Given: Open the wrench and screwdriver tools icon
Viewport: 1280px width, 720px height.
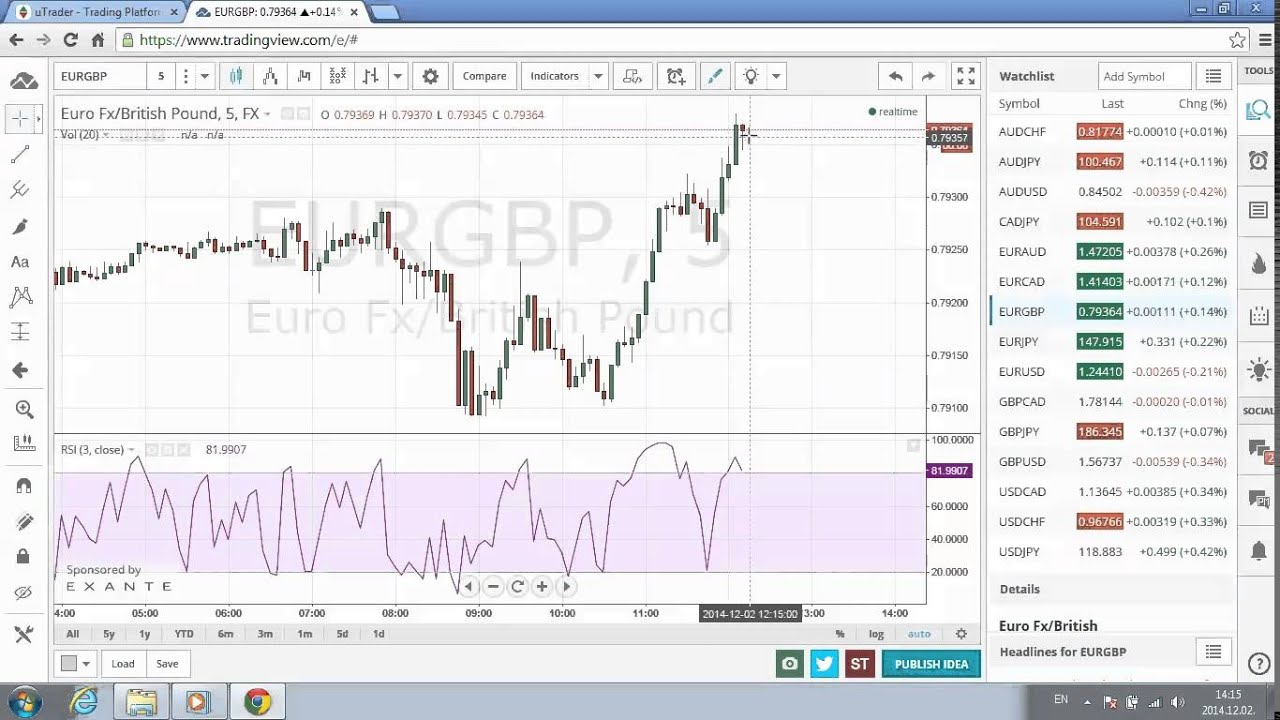Looking at the screenshot, I should [x=23, y=634].
